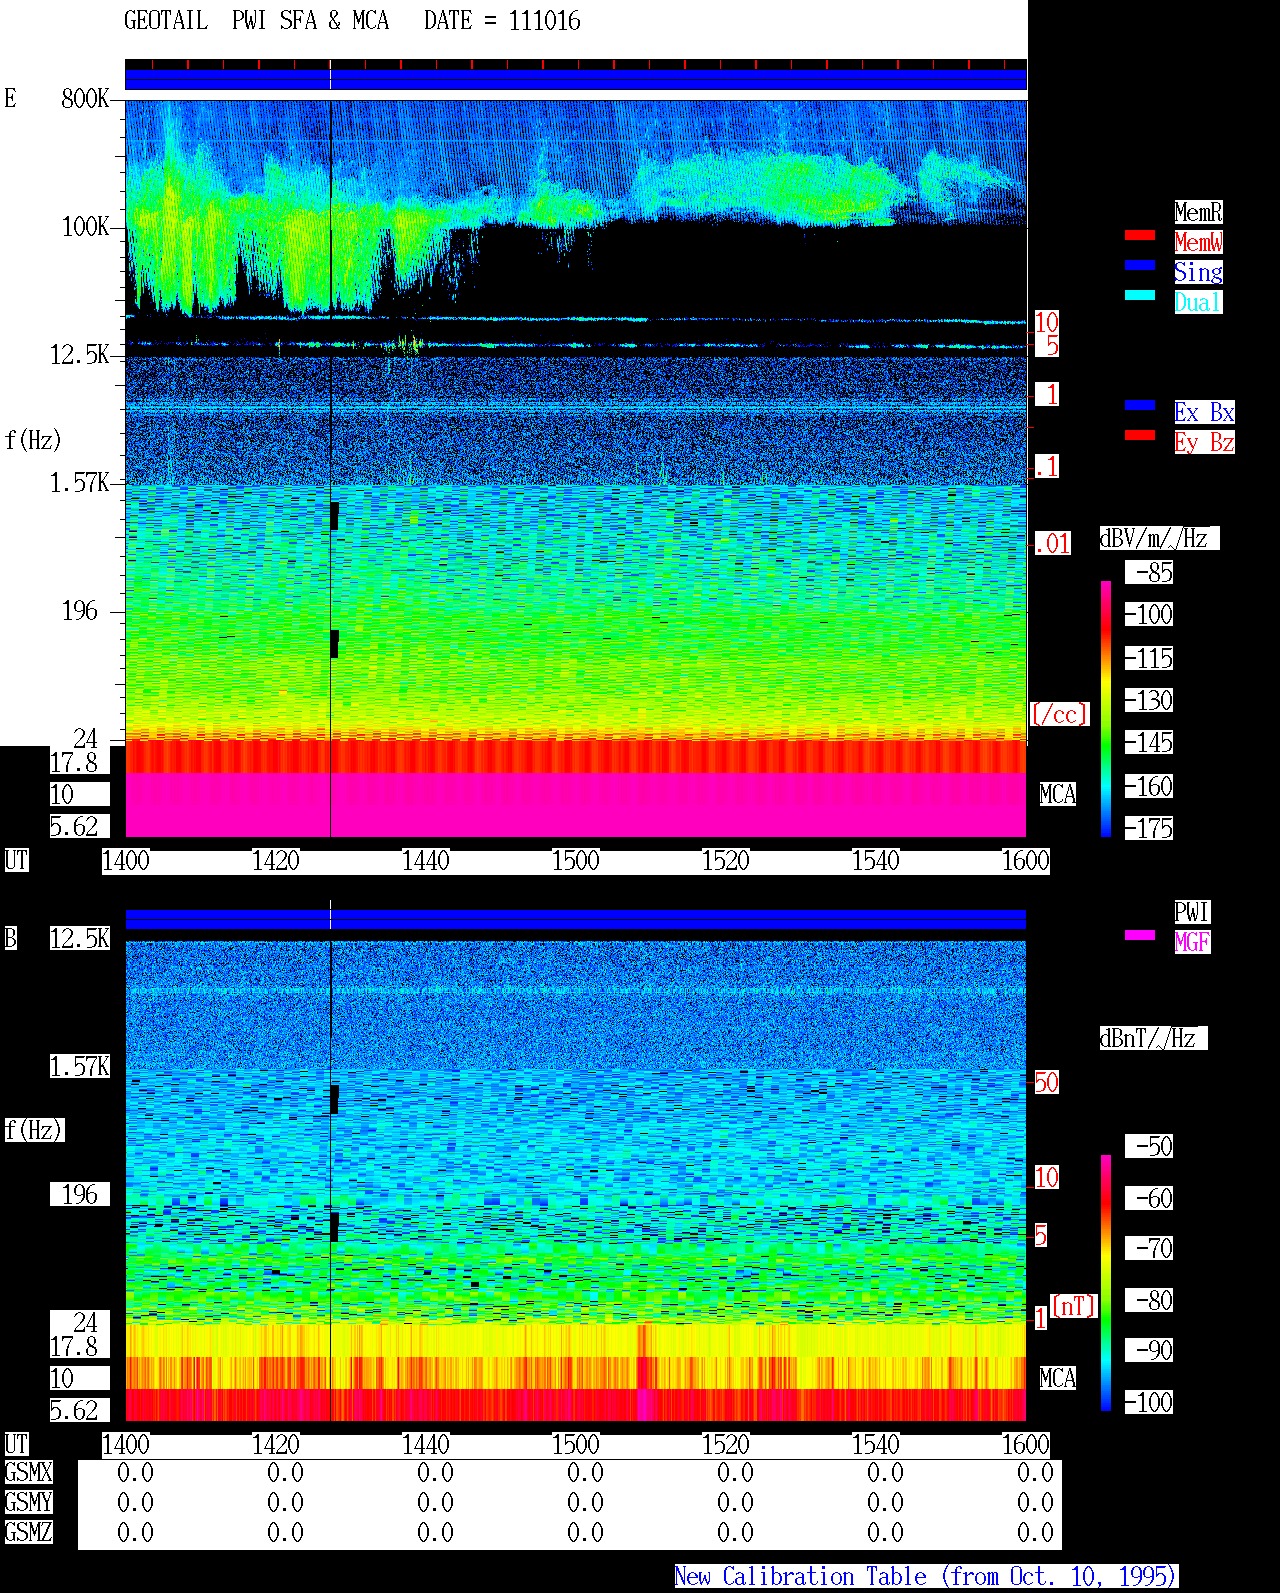Click the red '50' label beside B panel
This screenshot has width=1280, height=1593.
(1046, 1082)
